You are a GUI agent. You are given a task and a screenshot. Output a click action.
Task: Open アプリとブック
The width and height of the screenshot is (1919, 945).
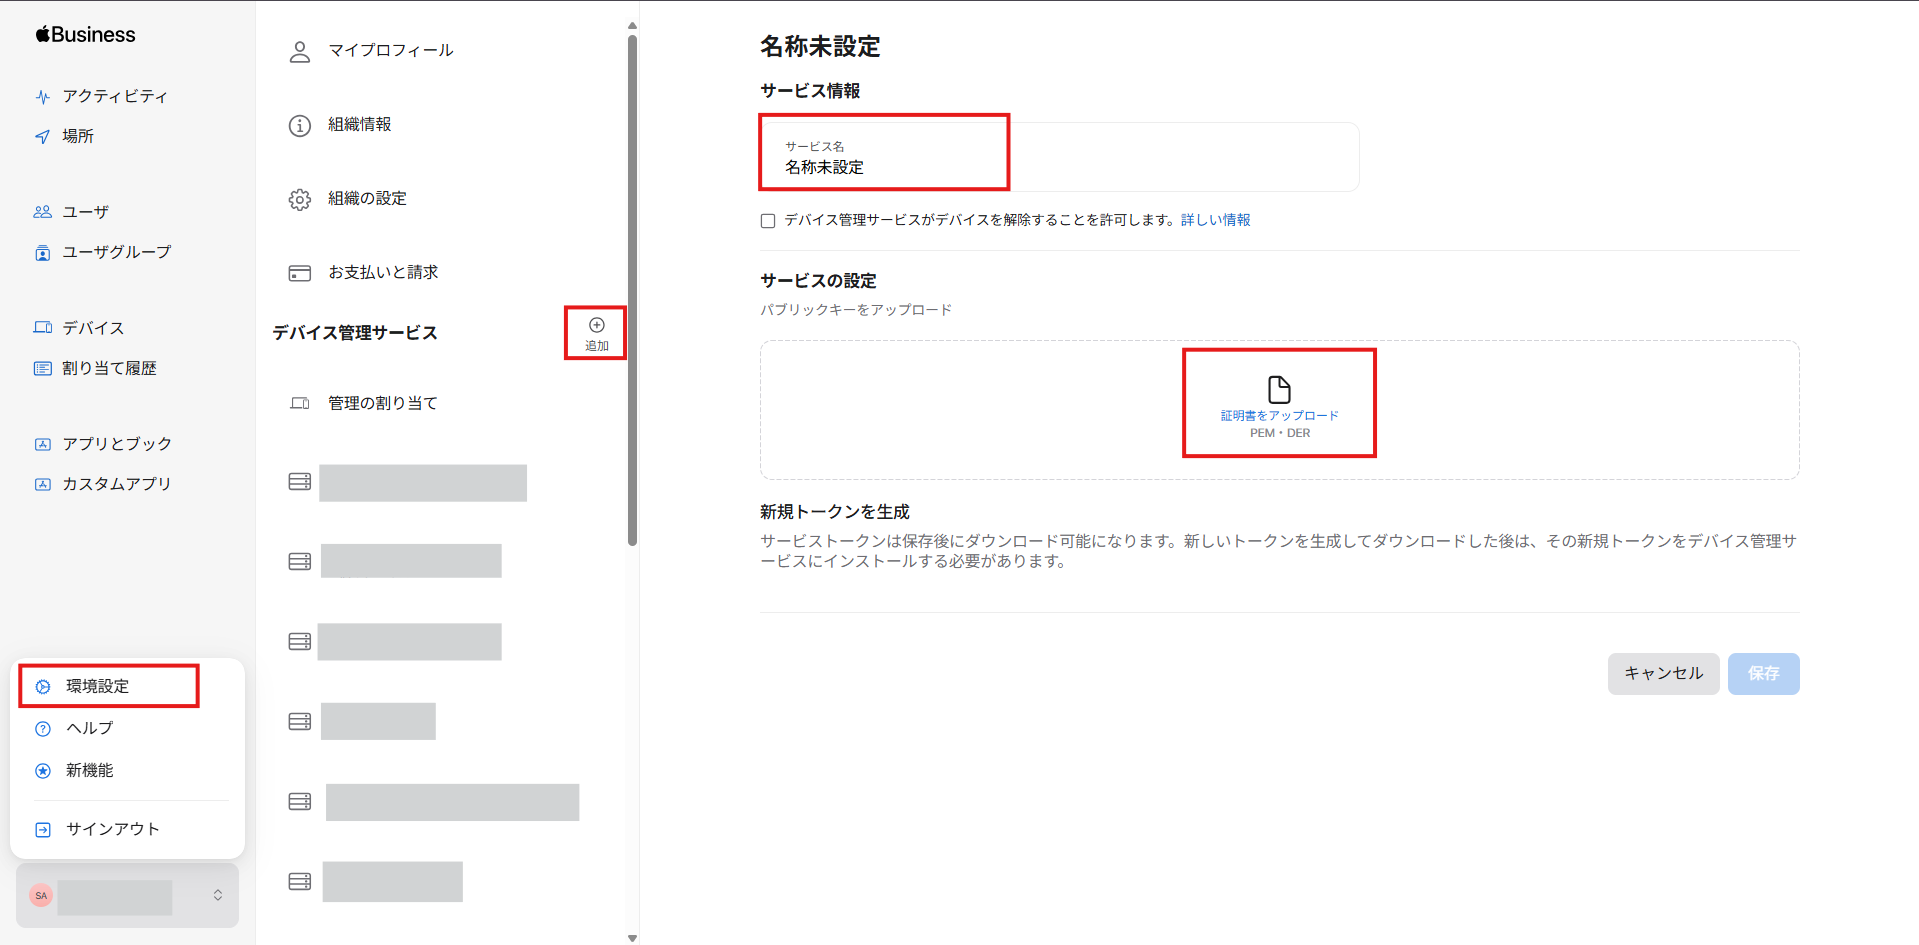click(x=116, y=443)
